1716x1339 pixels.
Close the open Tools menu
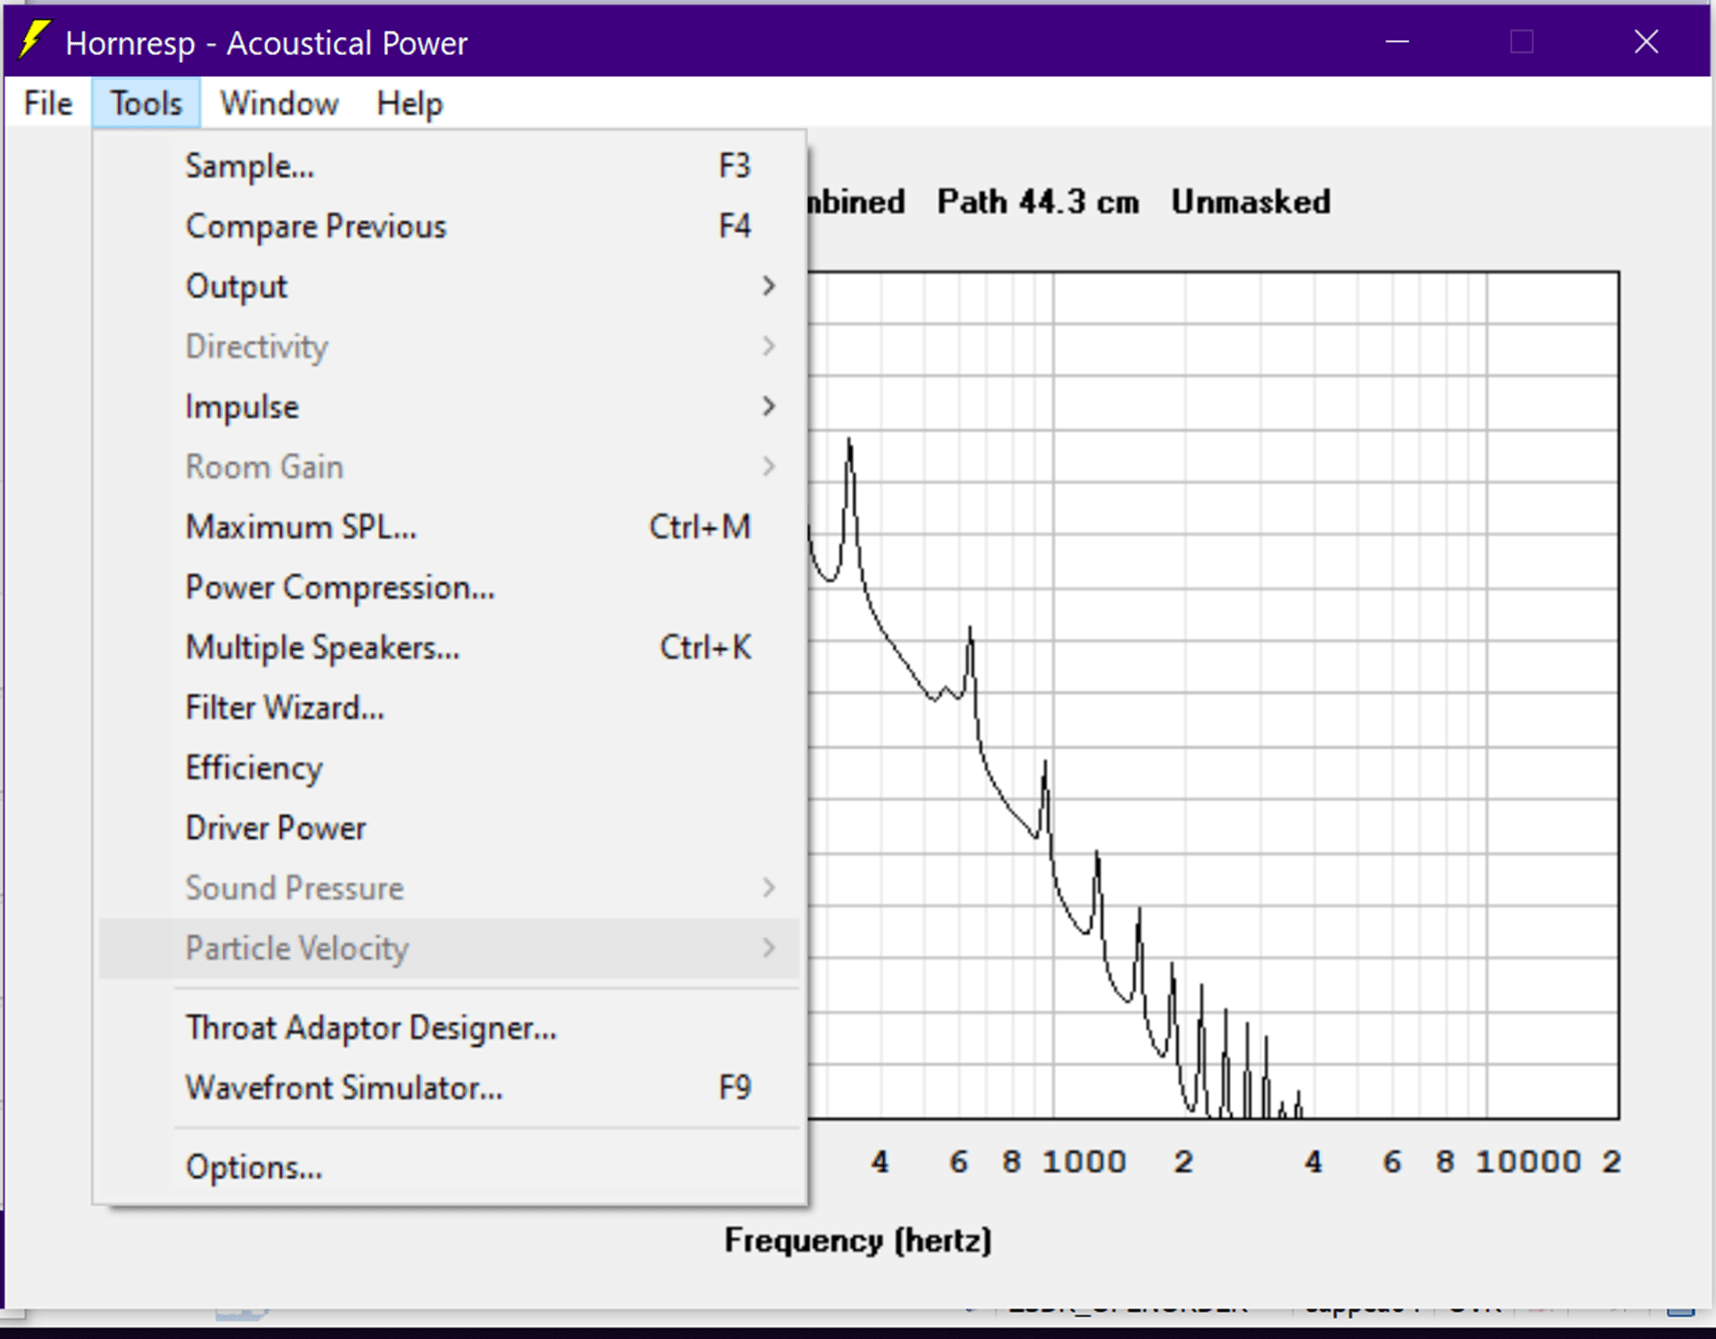tap(146, 103)
